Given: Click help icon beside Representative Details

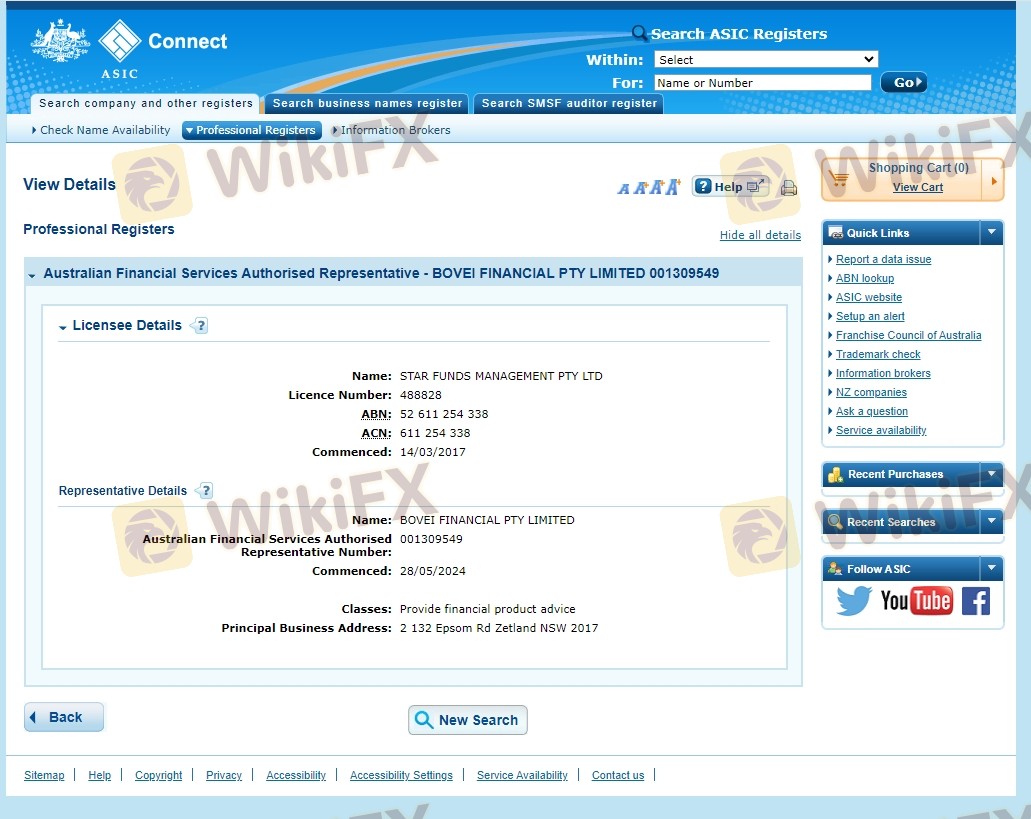Looking at the screenshot, I should [x=205, y=491].
